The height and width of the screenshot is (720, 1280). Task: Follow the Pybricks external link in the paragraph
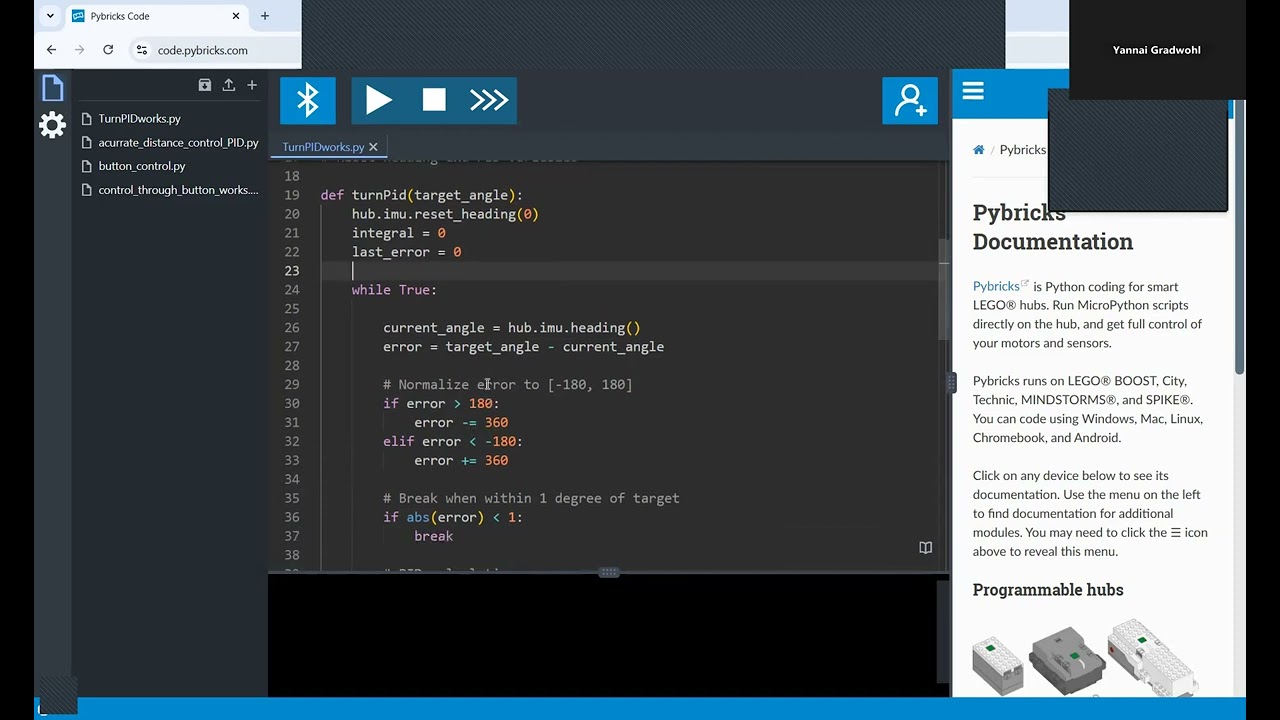coord(1000,286)
